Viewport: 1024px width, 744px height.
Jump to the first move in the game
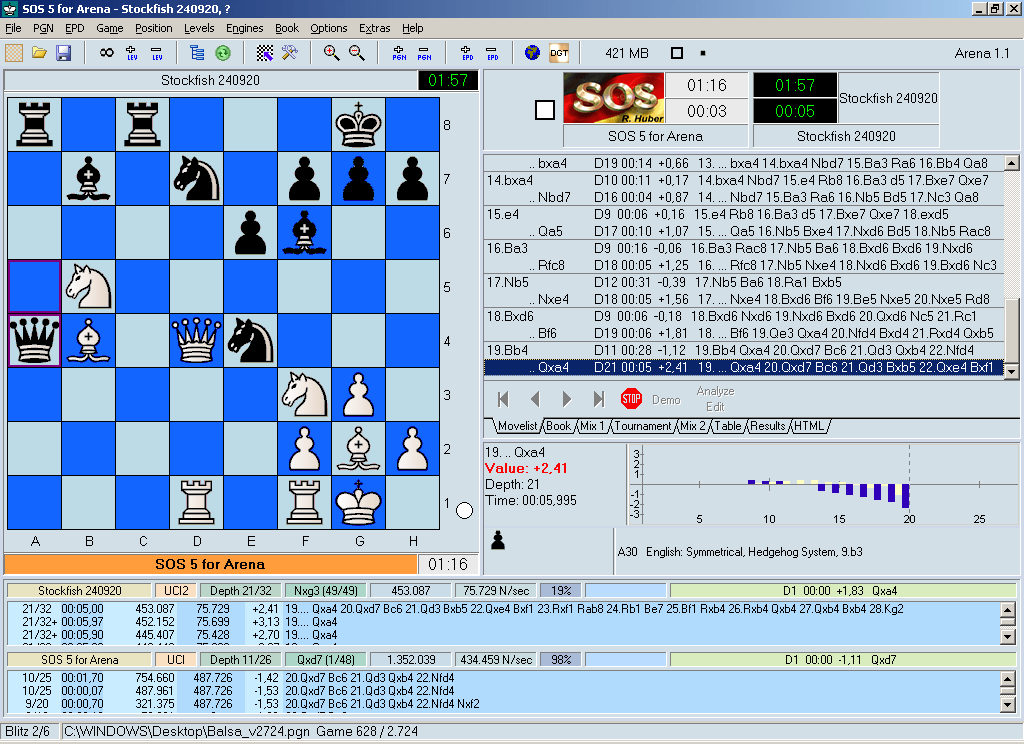coord(503,399)
